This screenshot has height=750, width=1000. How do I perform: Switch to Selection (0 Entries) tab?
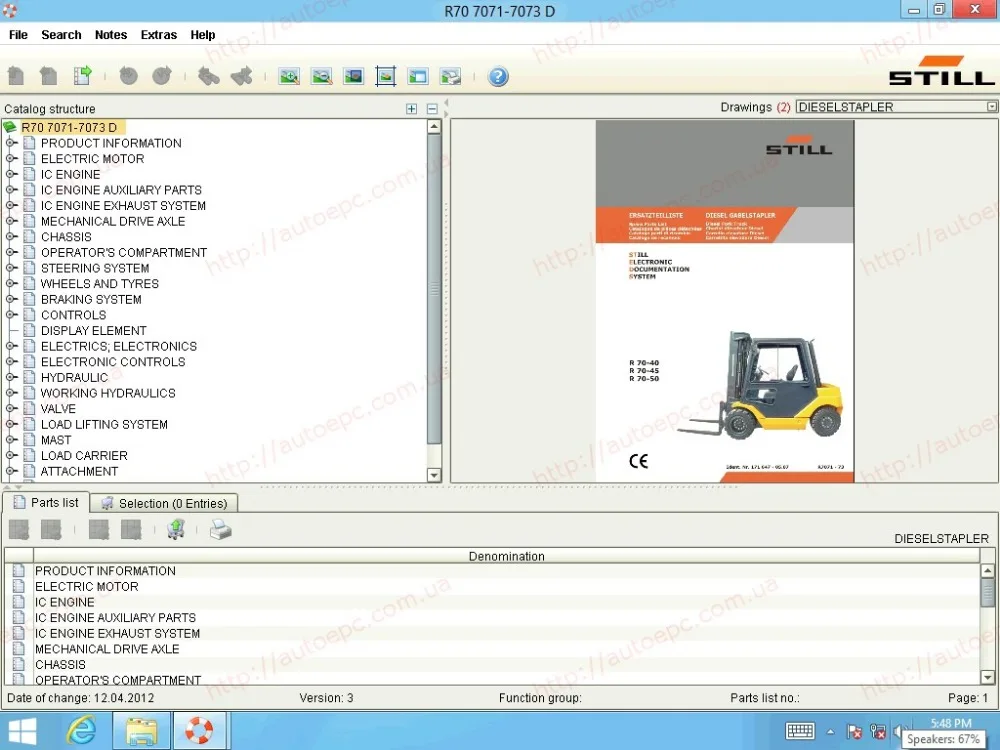click(x=165, y=503)
